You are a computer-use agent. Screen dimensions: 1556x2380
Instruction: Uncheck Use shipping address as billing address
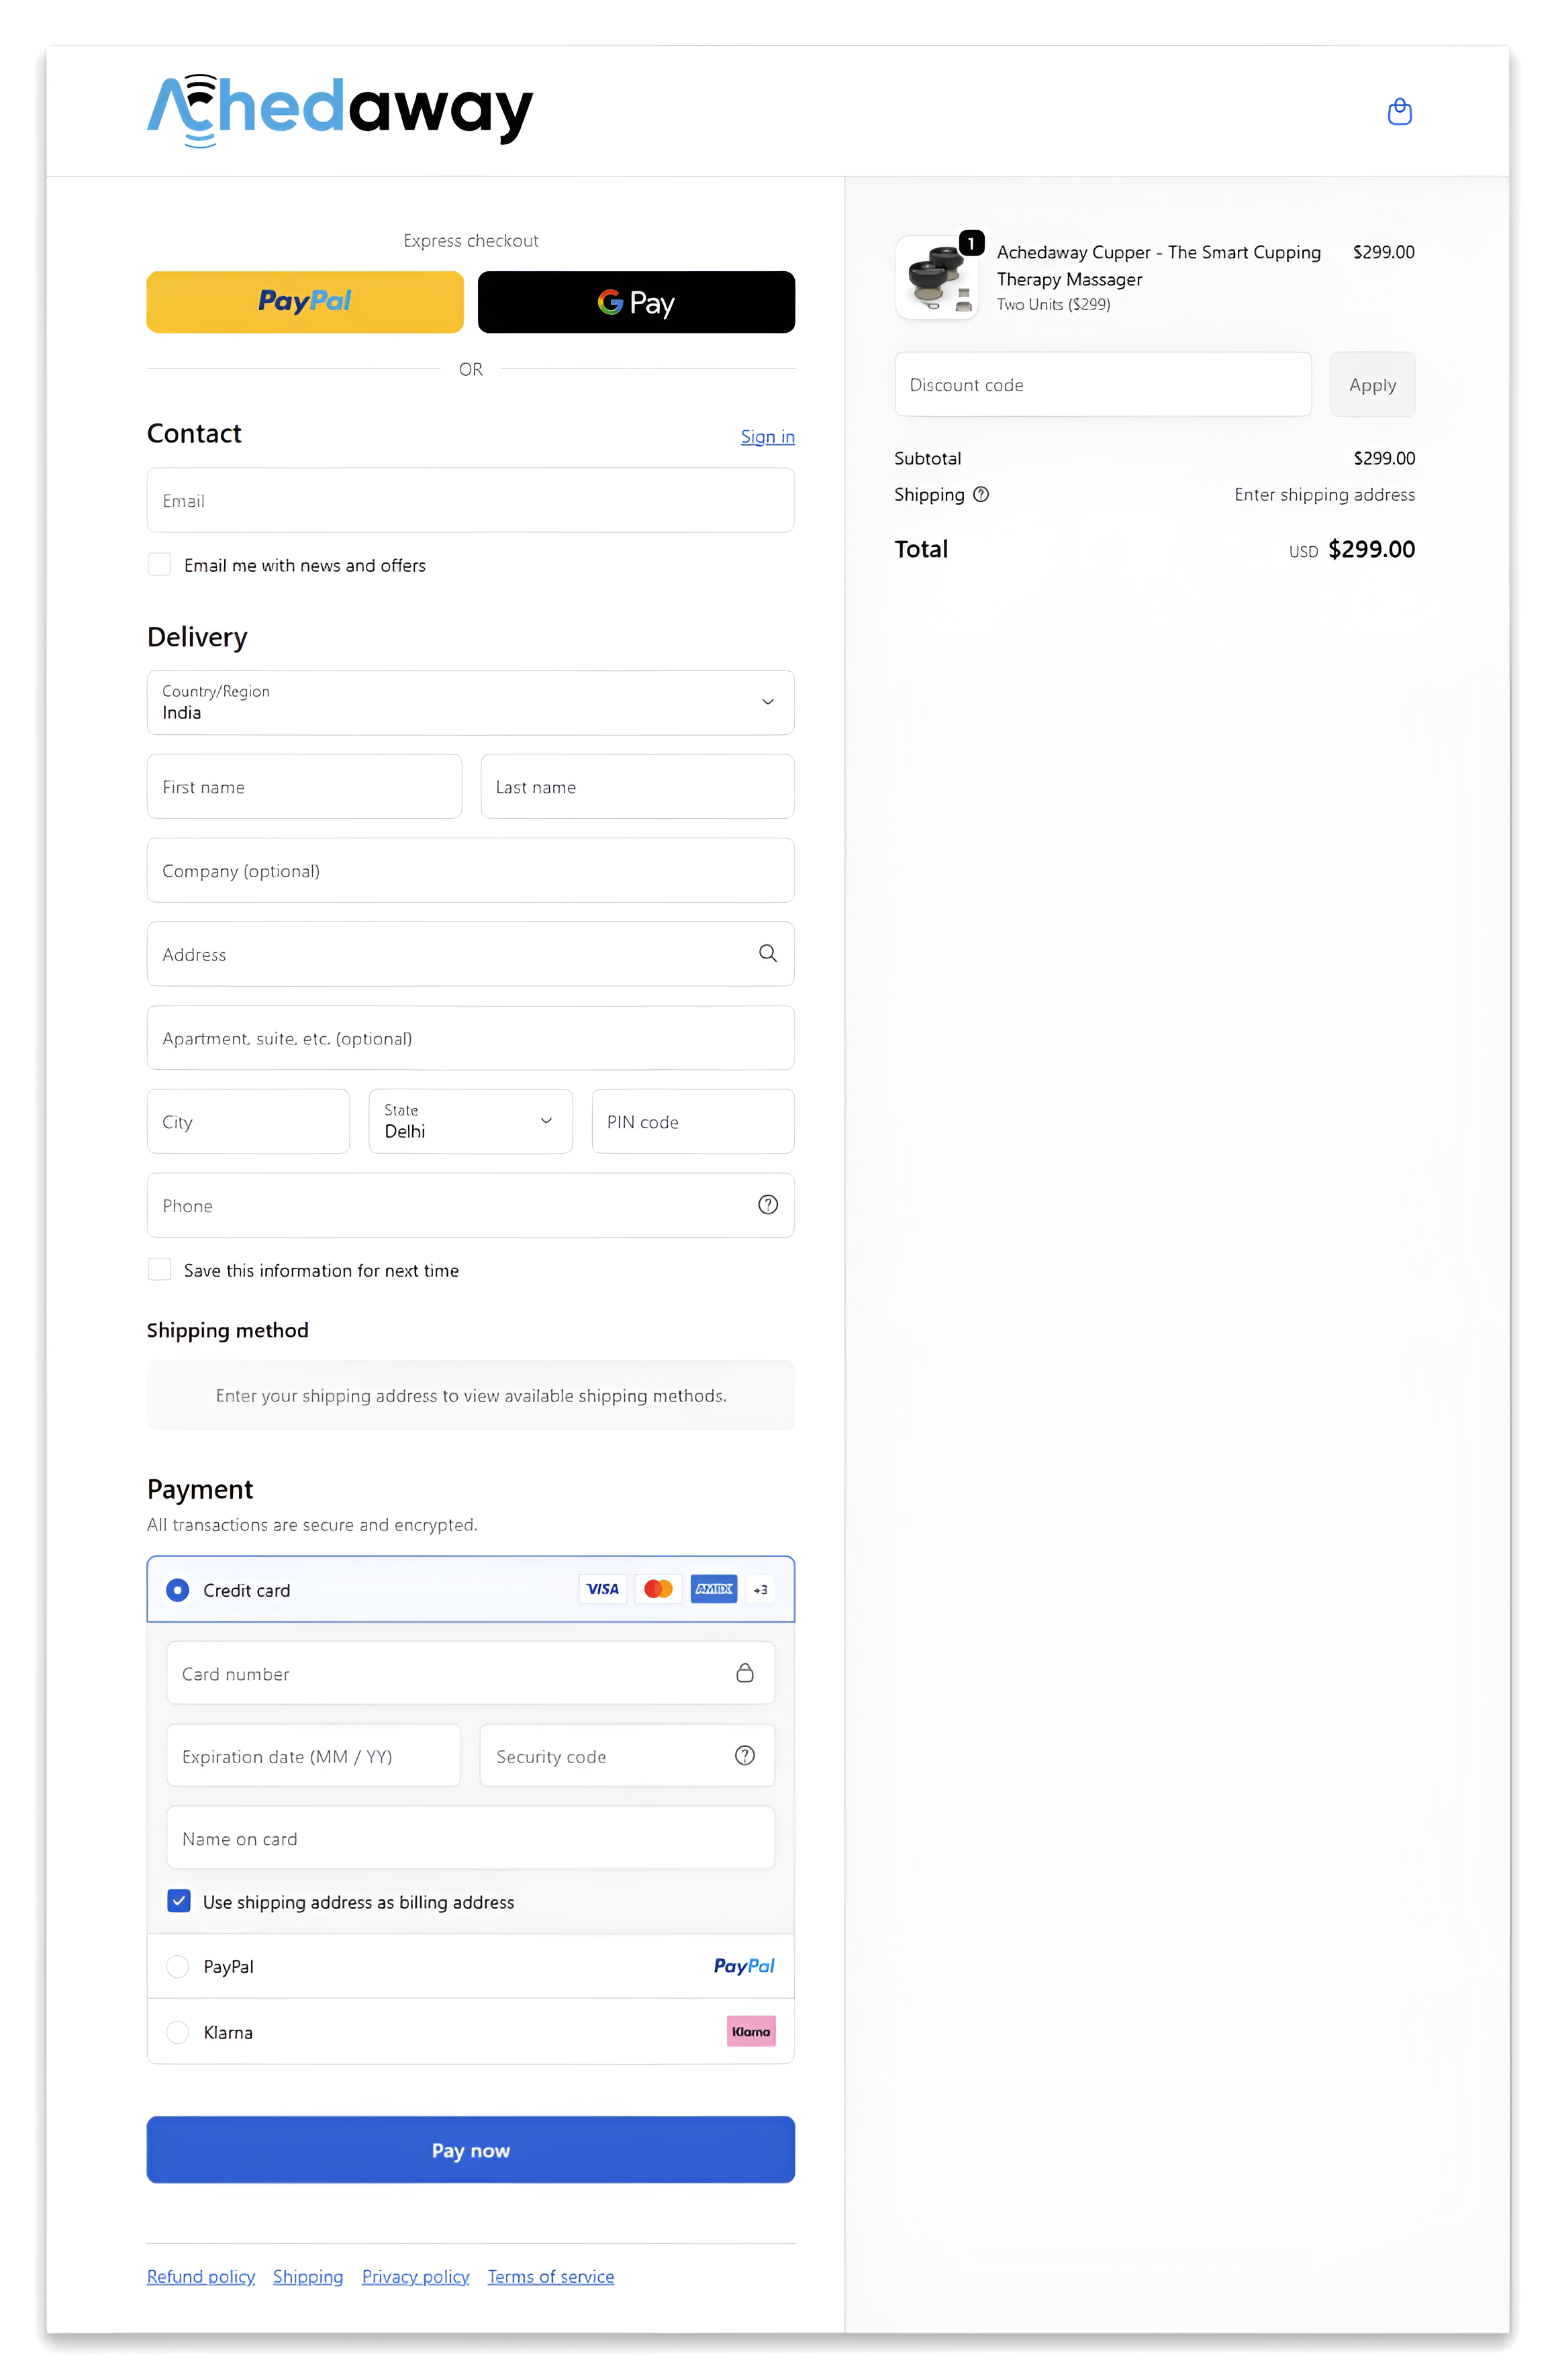tap(178, 1901)
